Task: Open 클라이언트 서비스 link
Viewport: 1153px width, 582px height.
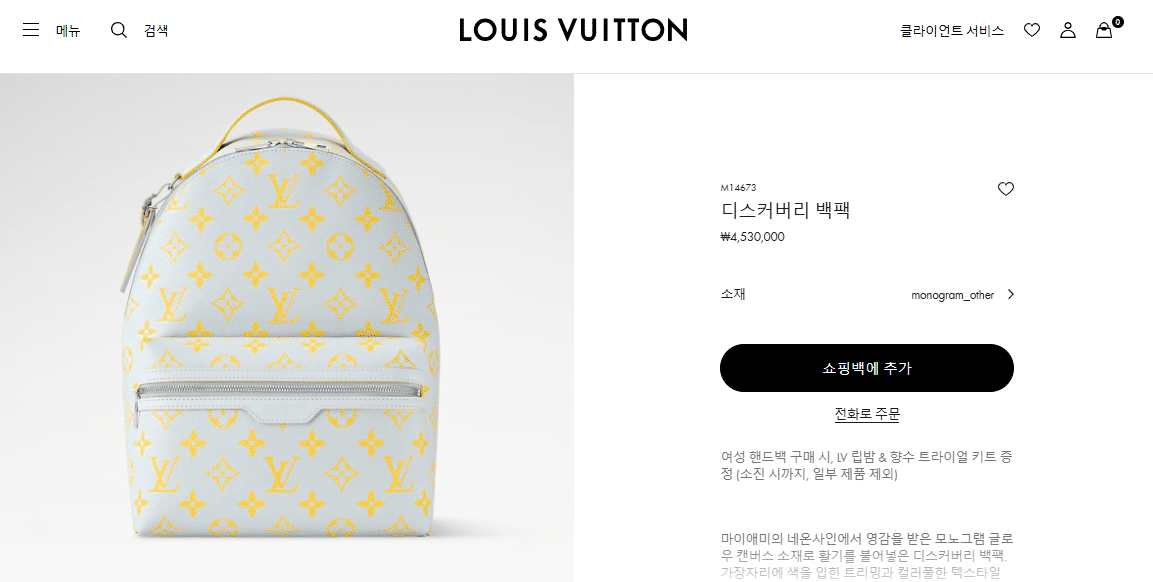Action: click(952, 30)
